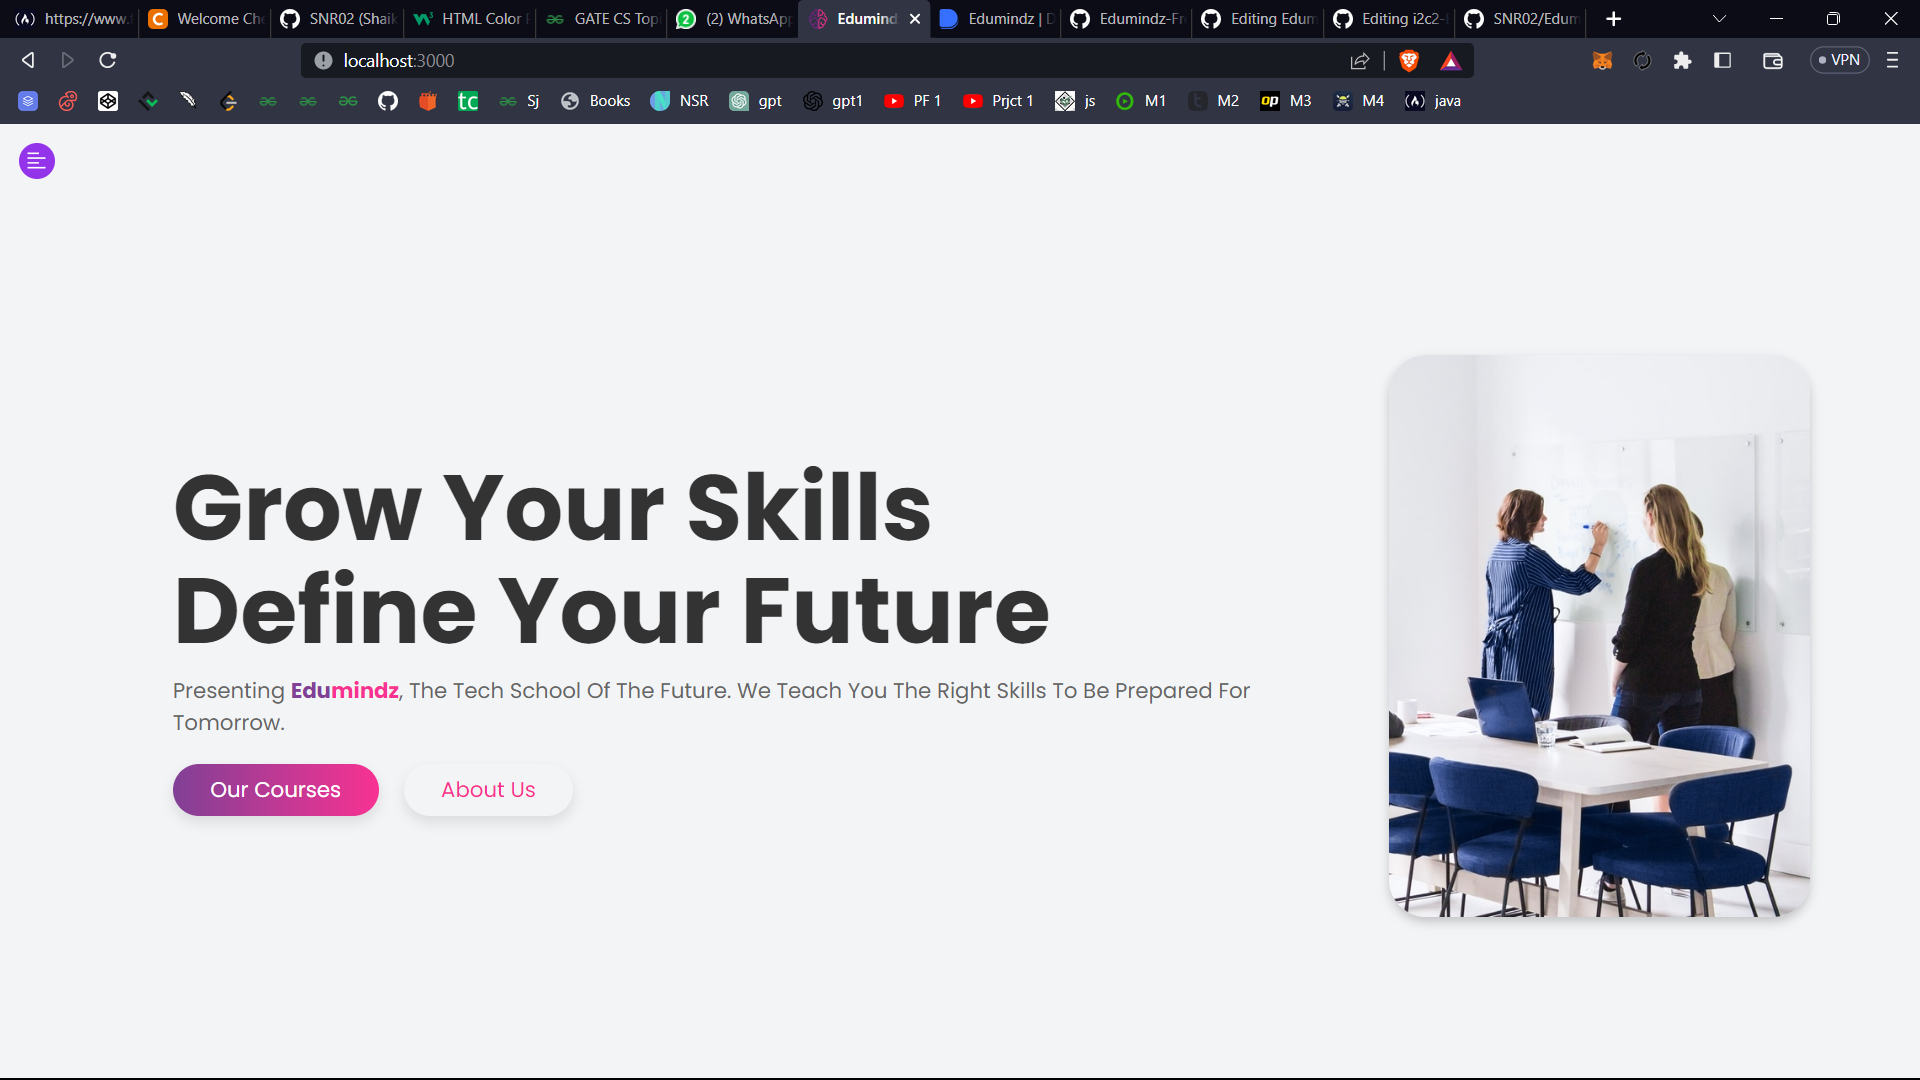Click the Brave Shields lion icon
This screenshot has height=1080, width=1920.
coord(1409,61)
